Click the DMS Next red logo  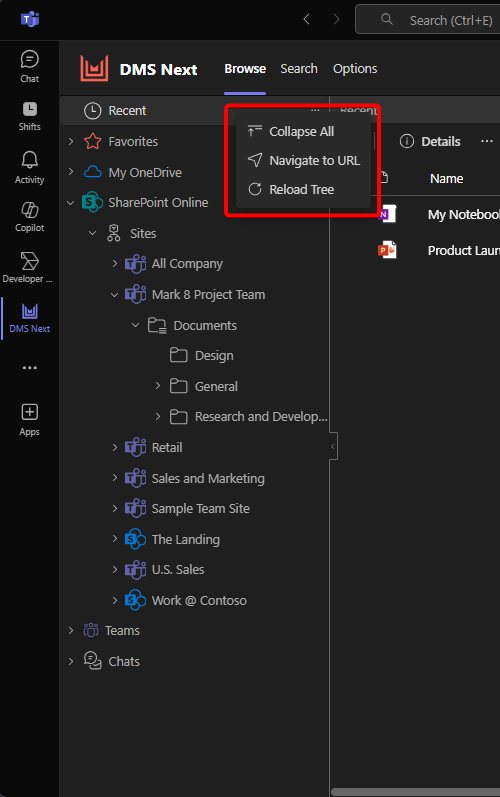(x=95, y=68)
